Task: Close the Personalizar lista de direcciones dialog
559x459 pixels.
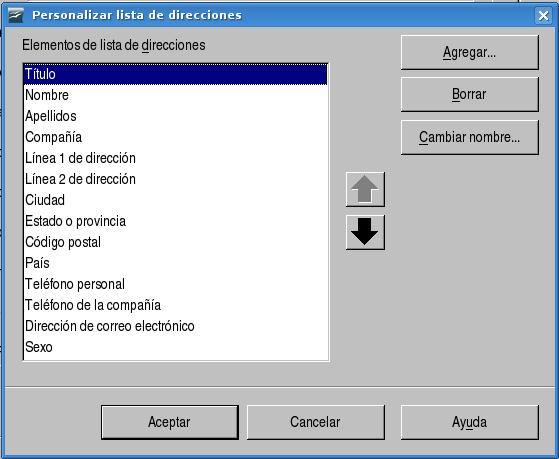Action: tap(543, 15)
